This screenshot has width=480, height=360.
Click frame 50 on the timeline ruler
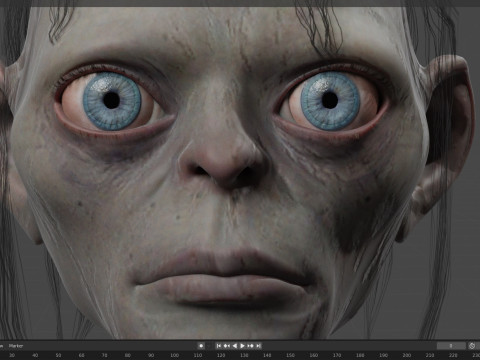[58, 355]
